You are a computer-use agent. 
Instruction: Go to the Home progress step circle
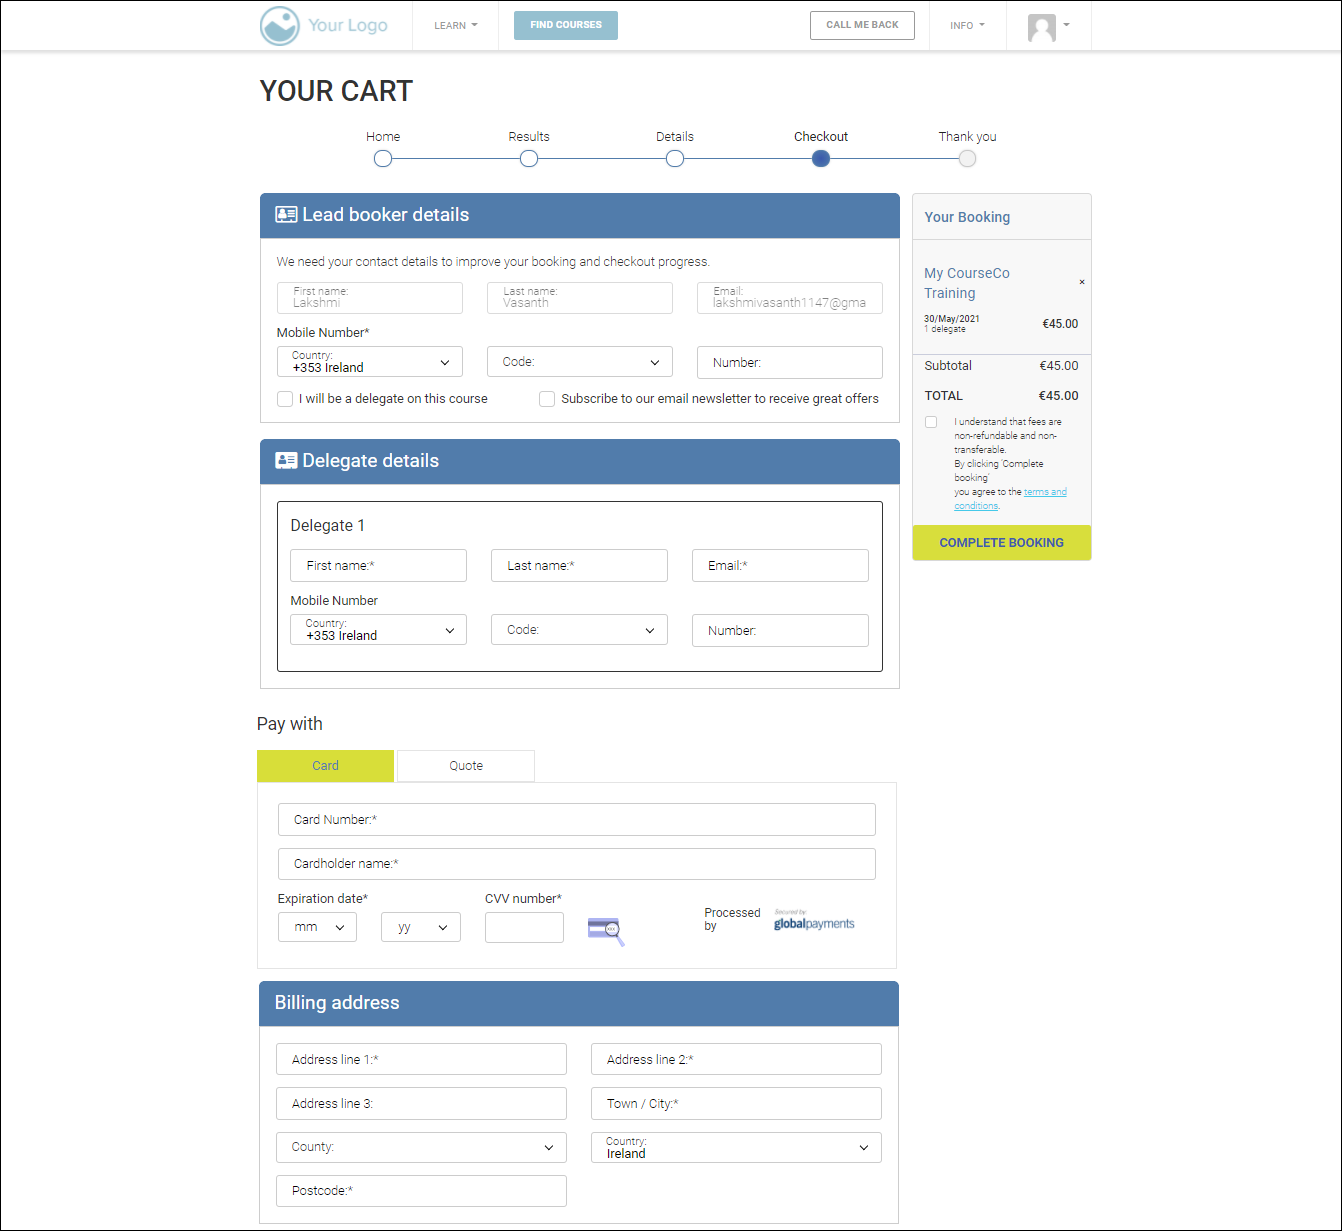383,159
